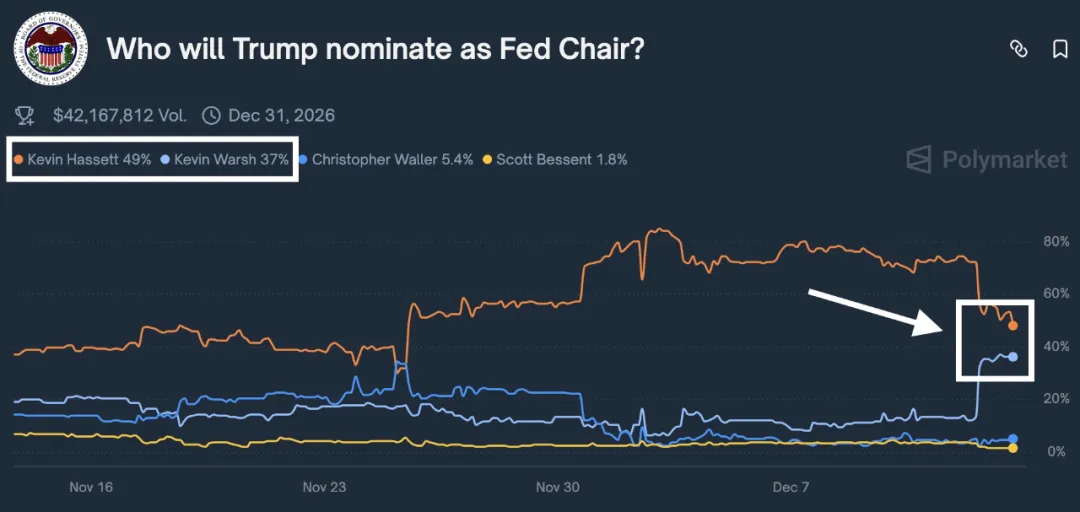Click the Nov 30 date axis label
Viewport: 1080px width, 512px height.
[x=557, y=488]
